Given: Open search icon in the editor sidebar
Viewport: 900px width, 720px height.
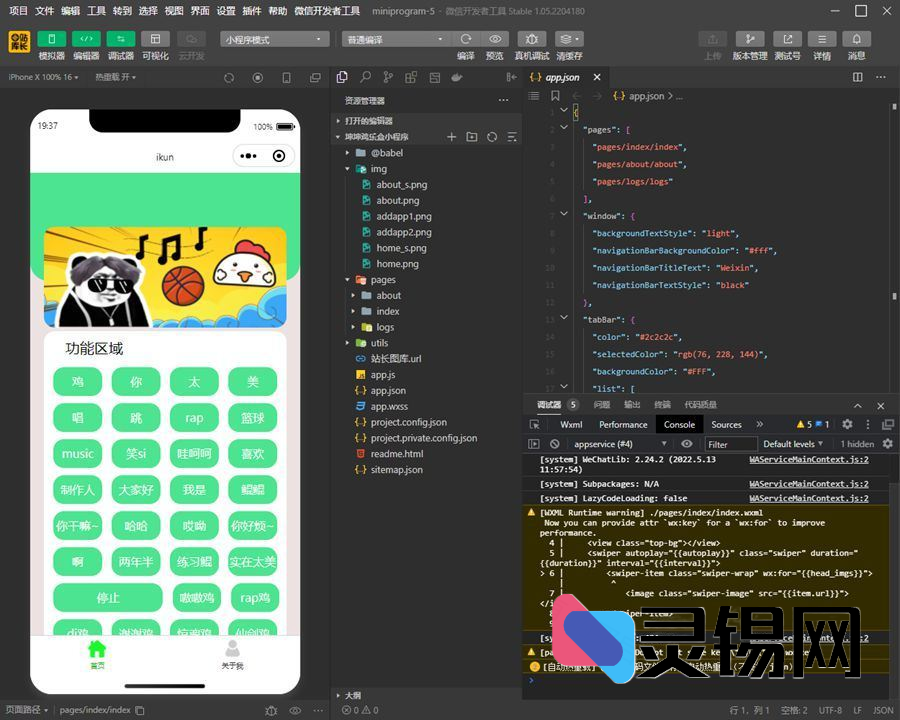Looking at the screenshot, I should pos(365,77).
